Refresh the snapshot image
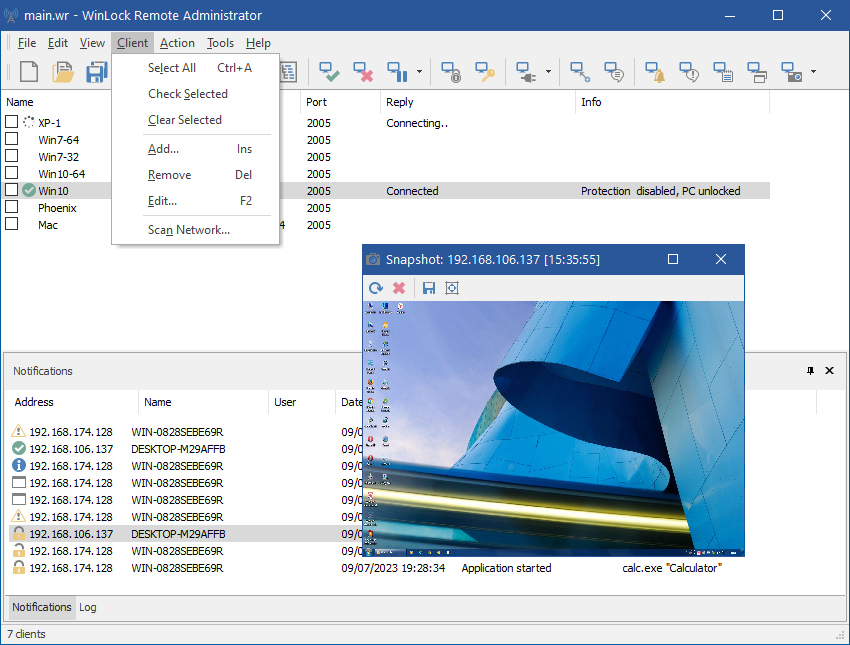The height and width of the screenshot is (645, 850). point(376,288)
